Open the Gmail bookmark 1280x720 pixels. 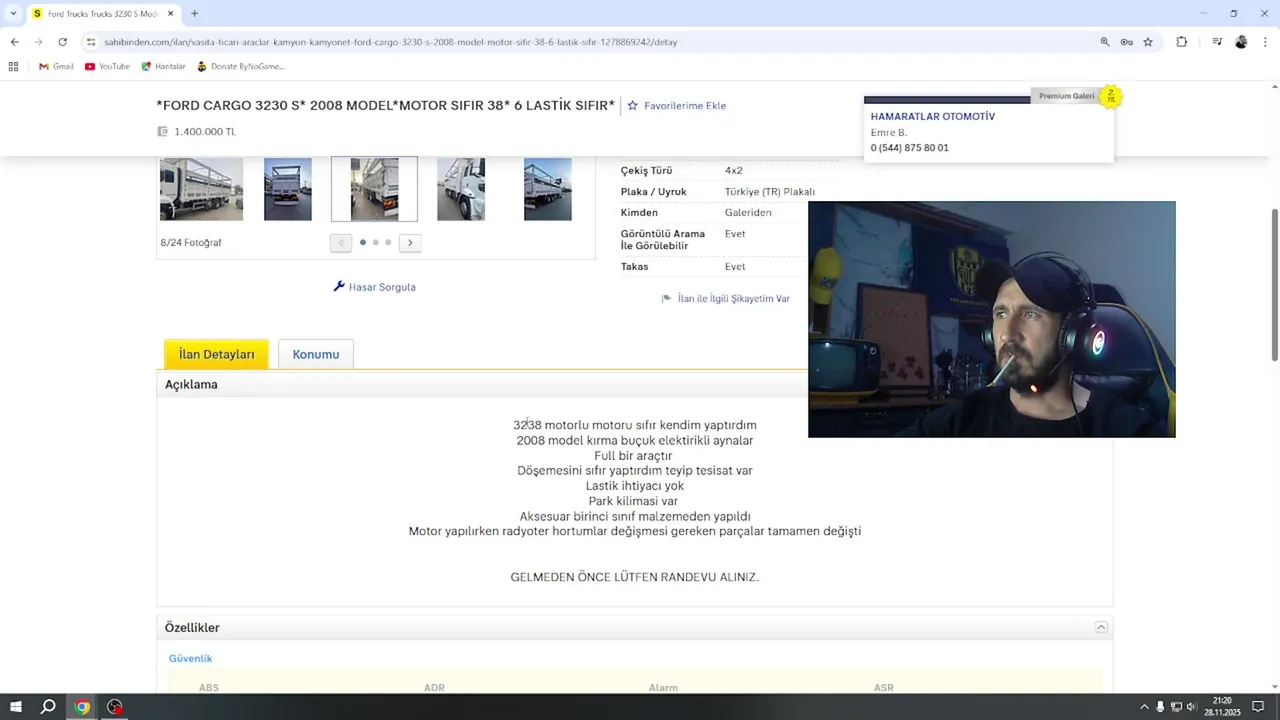[x=56, y=66]
